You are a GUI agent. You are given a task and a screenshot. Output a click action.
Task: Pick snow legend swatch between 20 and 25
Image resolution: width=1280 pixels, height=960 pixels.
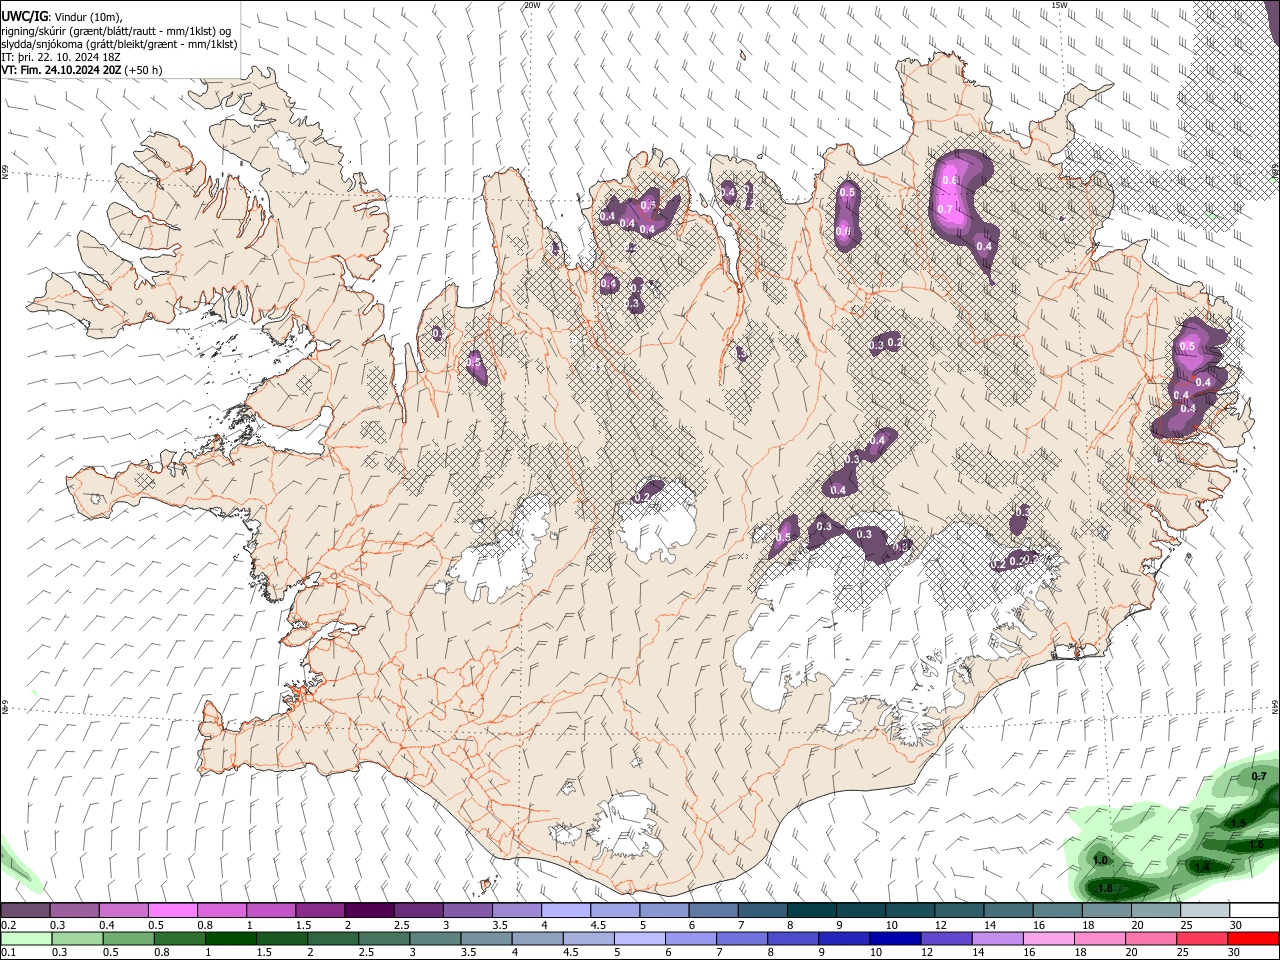click(1155, 911)
